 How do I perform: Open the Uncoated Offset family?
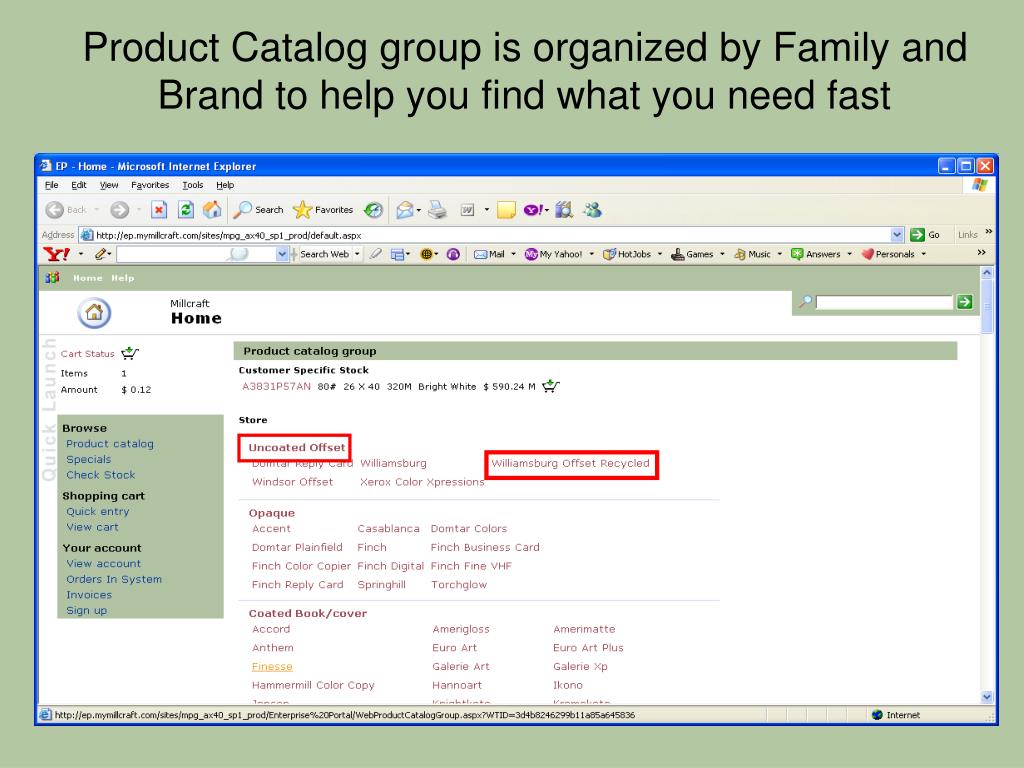pyautogui.click(x=296, y=447)
